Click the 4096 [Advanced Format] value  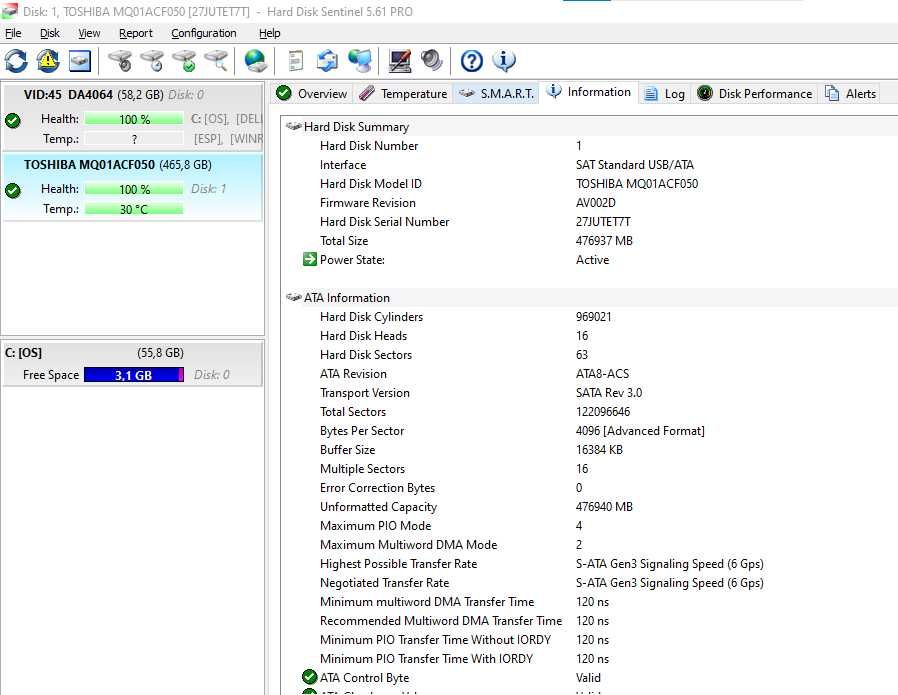(x=640, y=431)
